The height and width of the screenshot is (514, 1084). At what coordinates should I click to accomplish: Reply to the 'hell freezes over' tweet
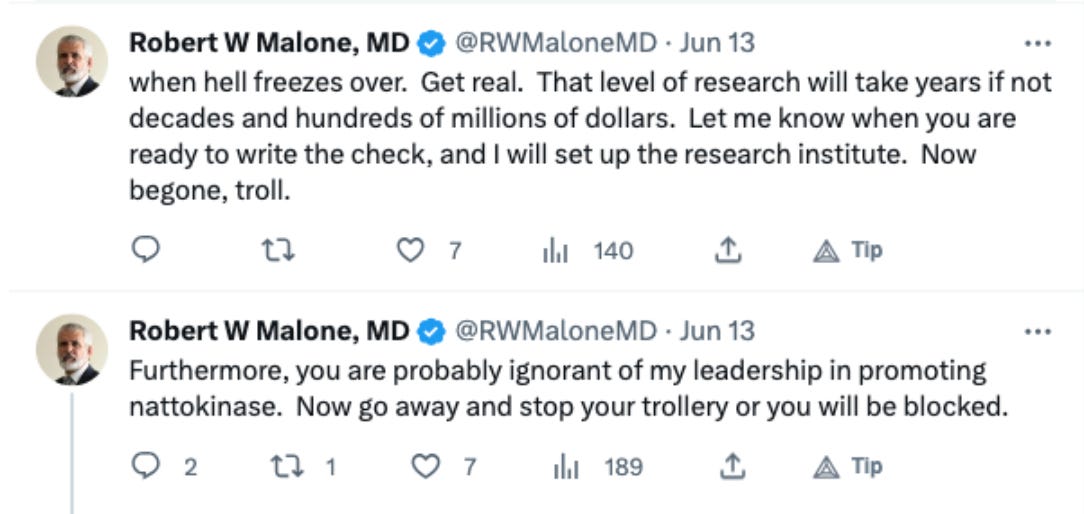145,250
